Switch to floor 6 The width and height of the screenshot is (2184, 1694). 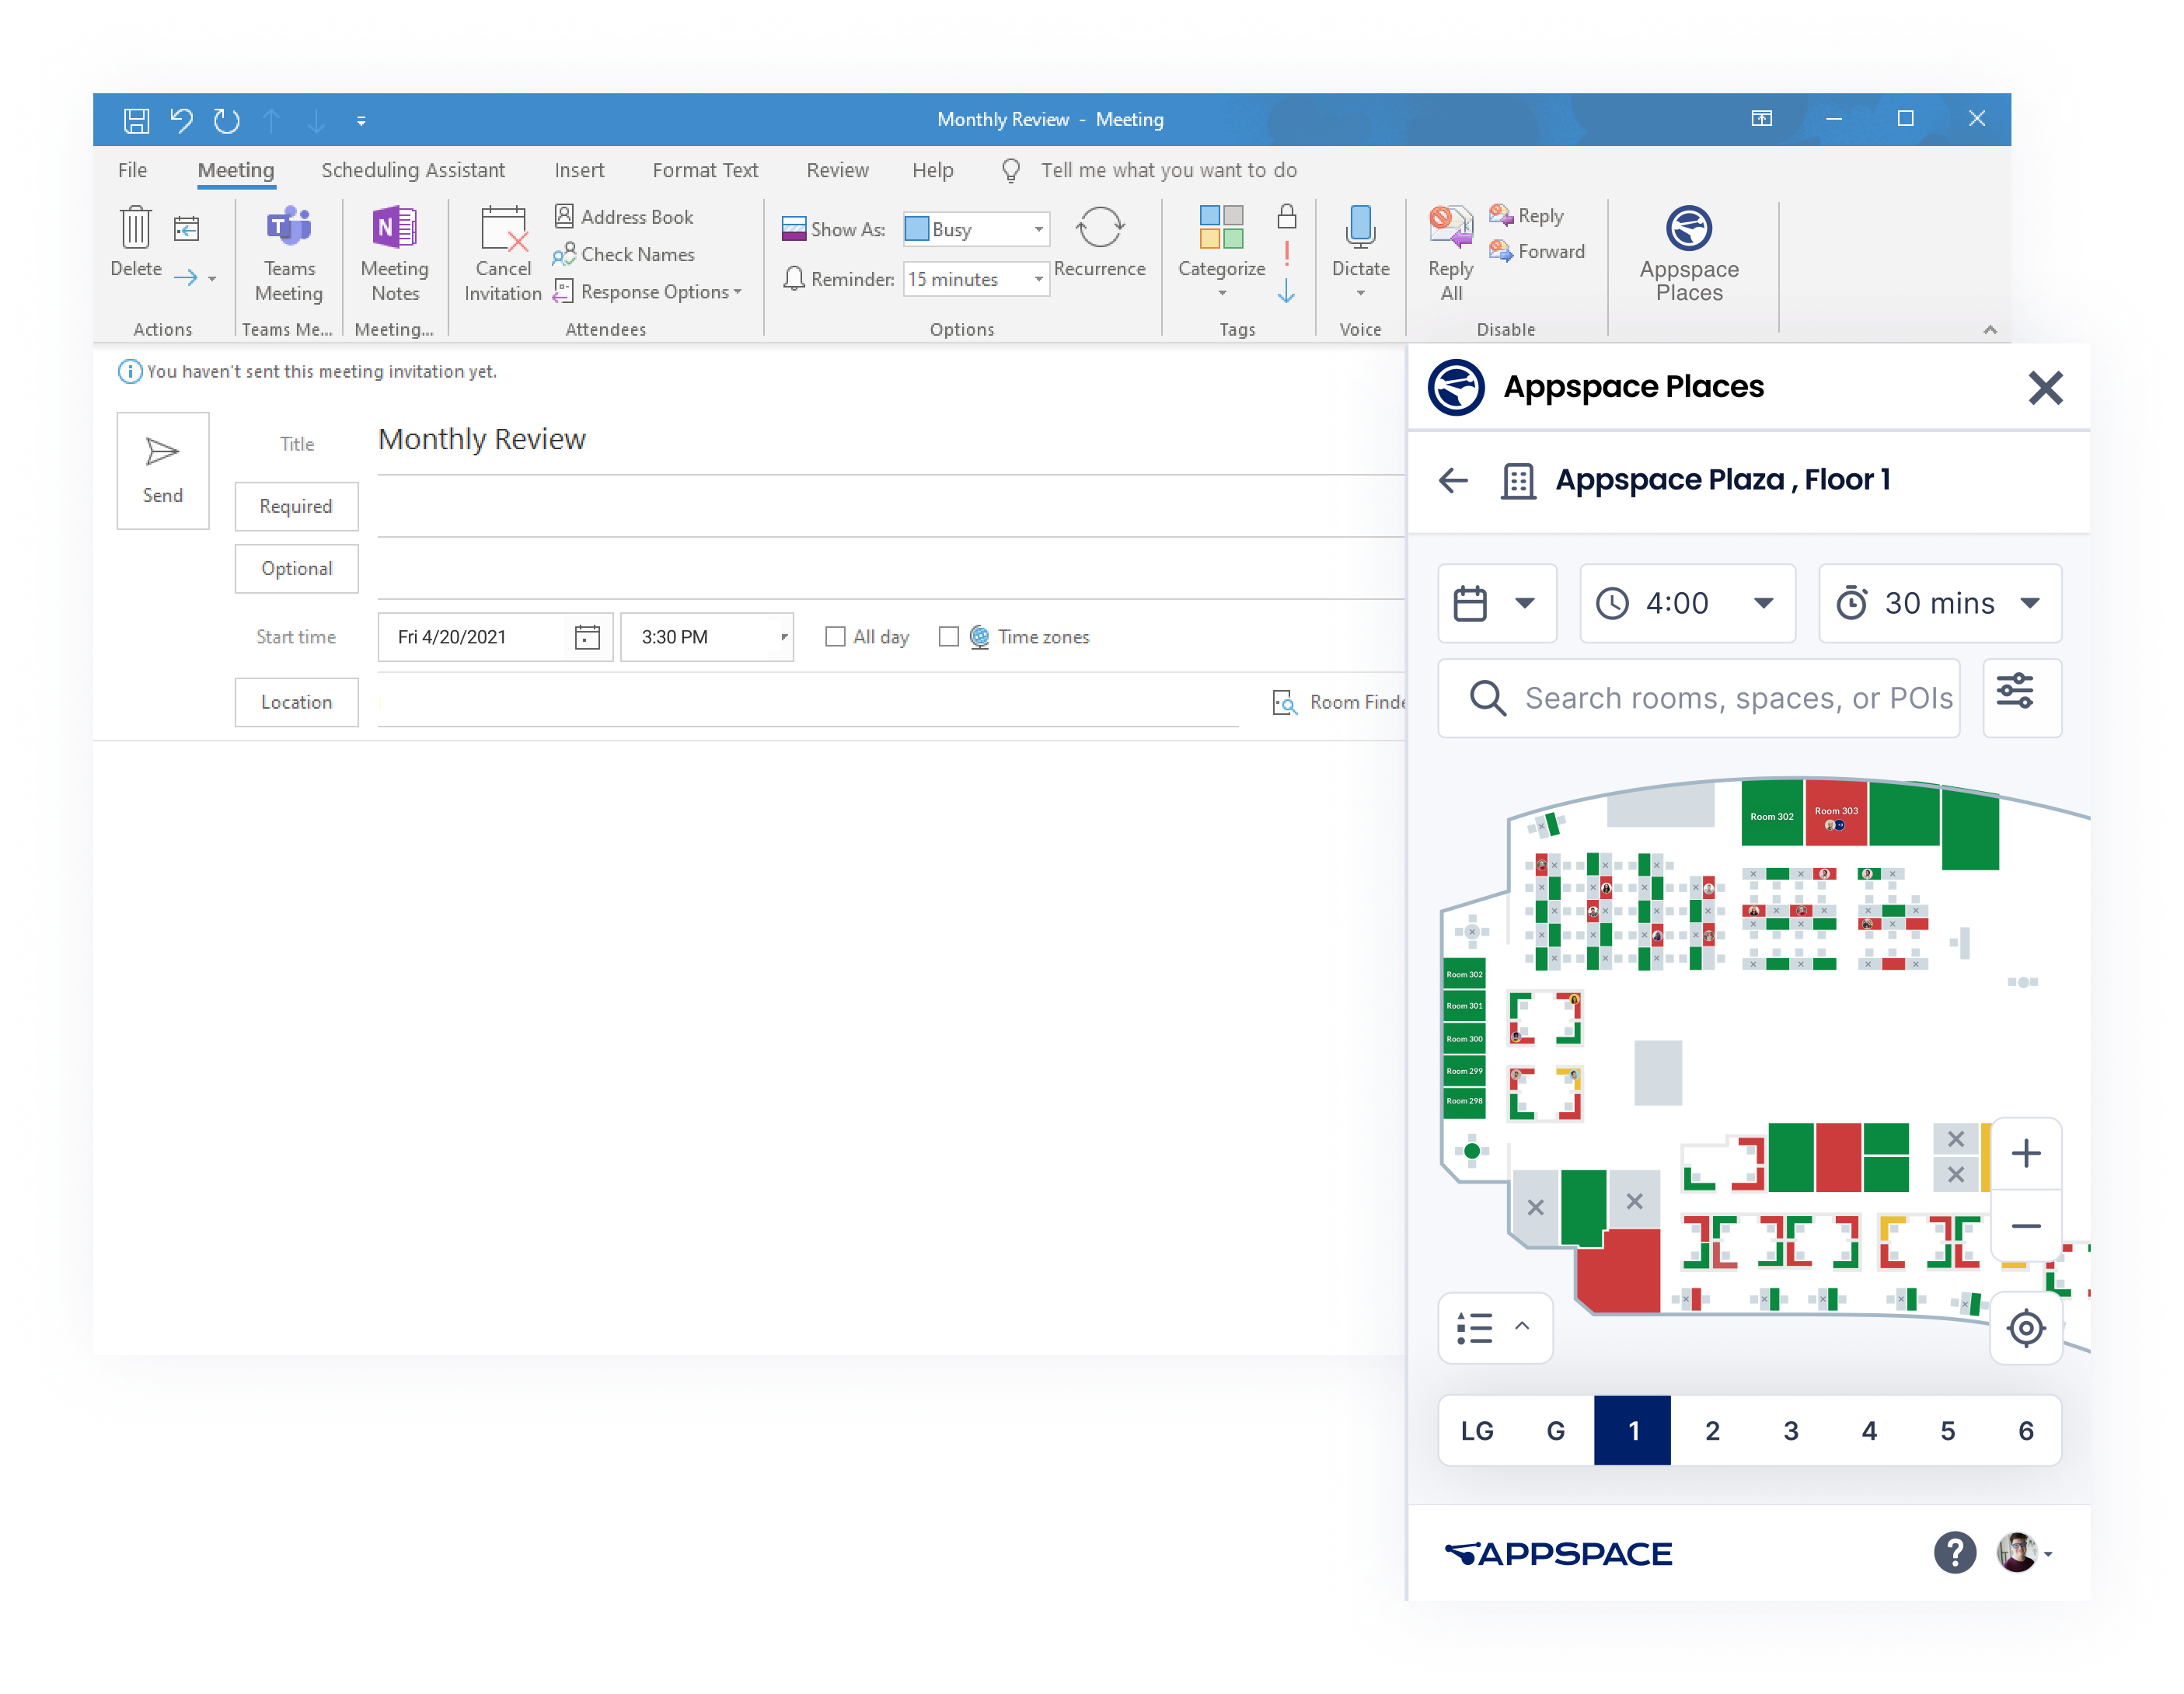pyautogui.click(x=2026, y=1431)
